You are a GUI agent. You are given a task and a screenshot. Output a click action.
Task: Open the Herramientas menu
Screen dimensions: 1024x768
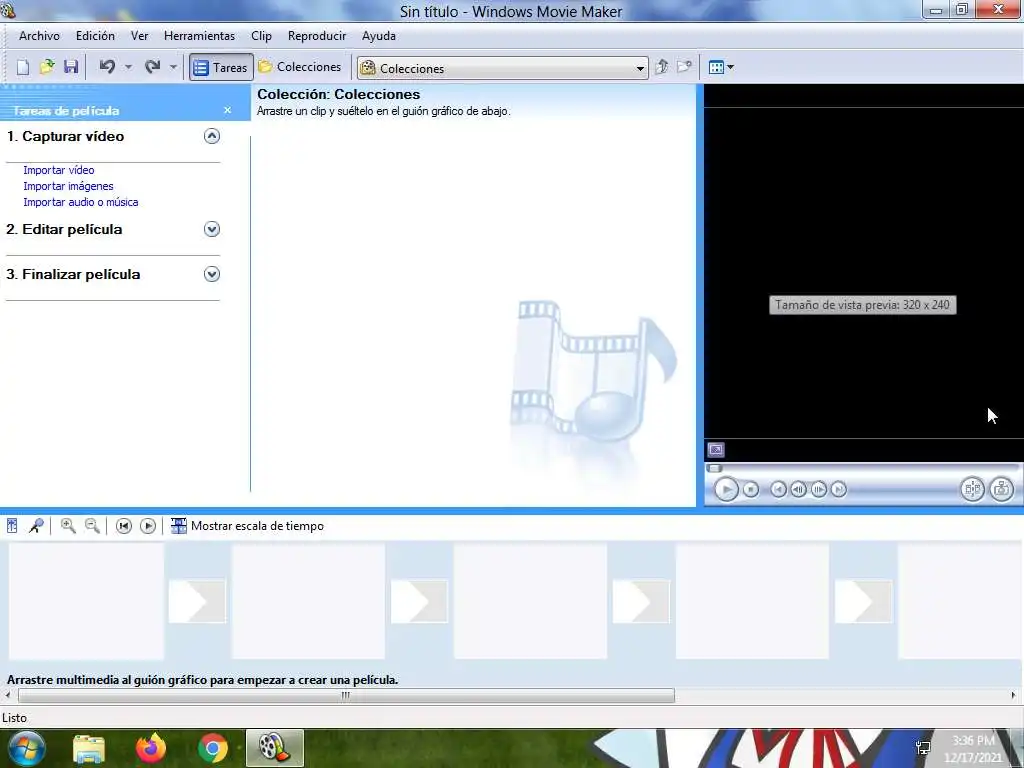[x=199, y=36]
